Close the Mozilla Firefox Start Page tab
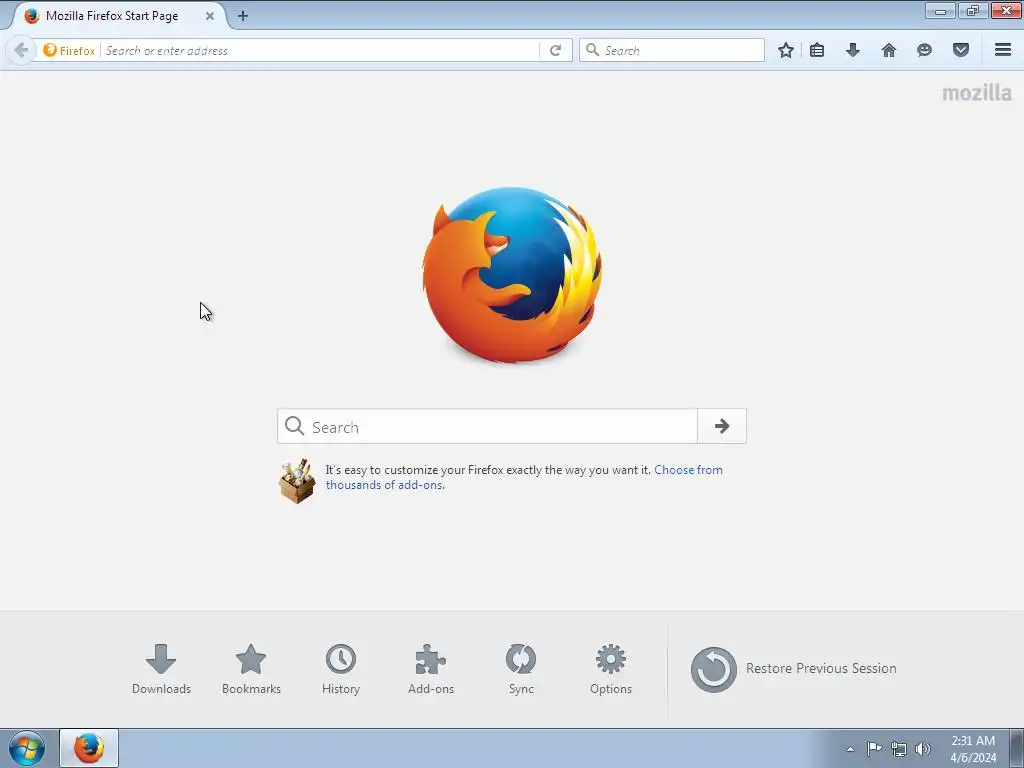The image size is (1024, 768). click(210, 16)
